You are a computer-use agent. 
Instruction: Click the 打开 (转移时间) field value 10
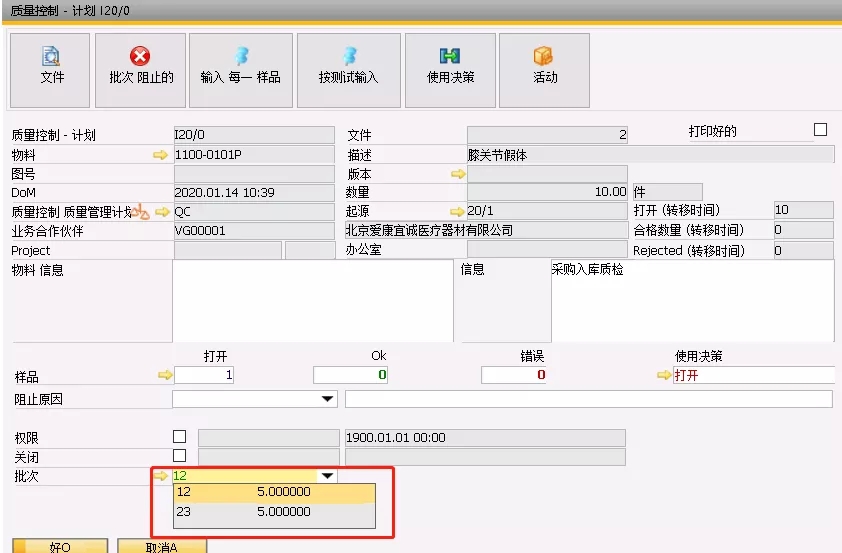point(803,210)
